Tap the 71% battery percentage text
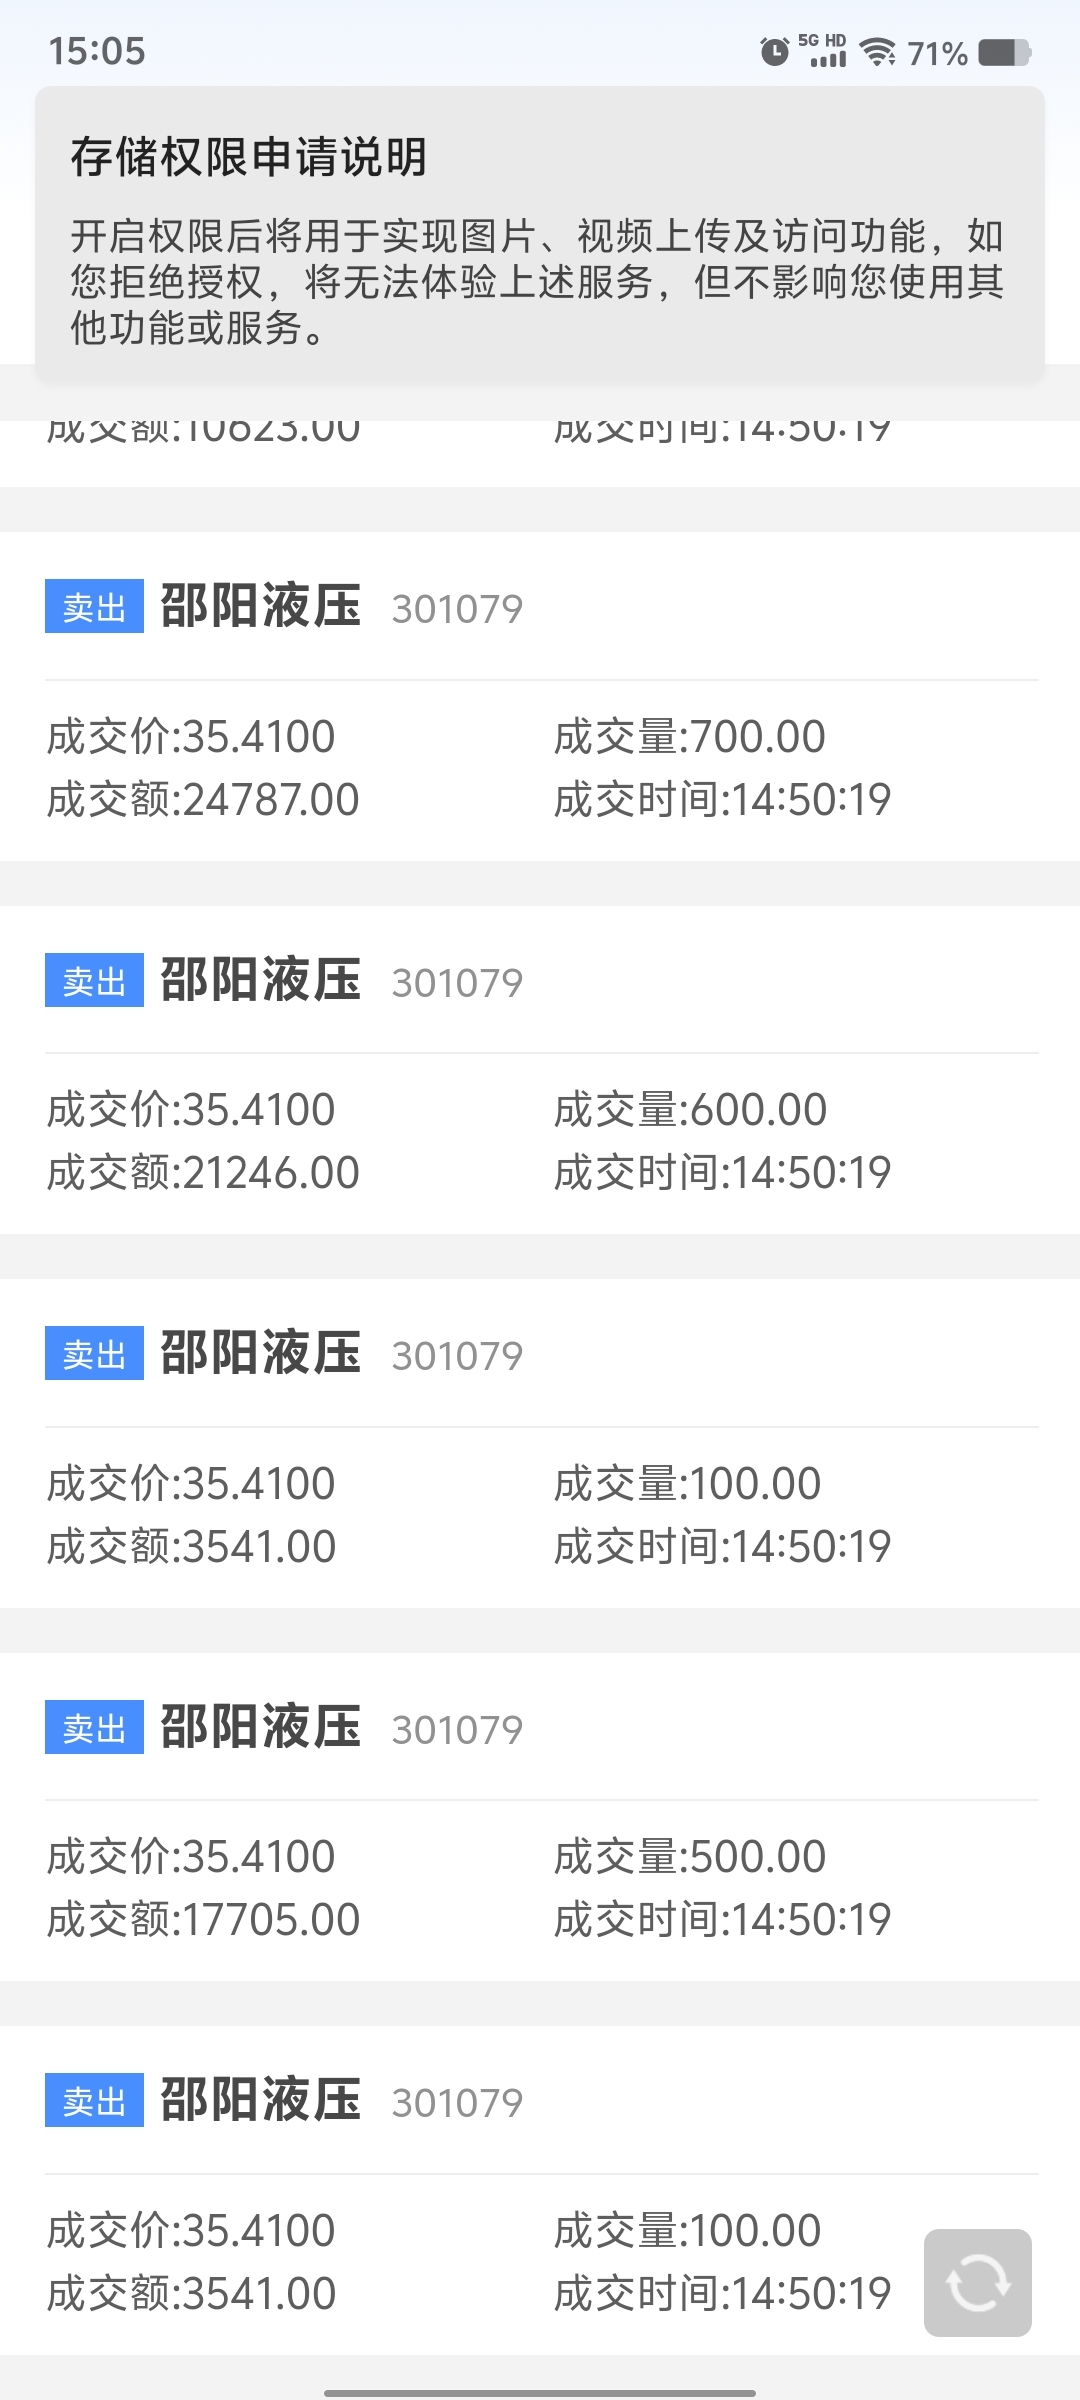Image resolution: width=1080 pixels, height=2400 pixels. coord(937,53)
